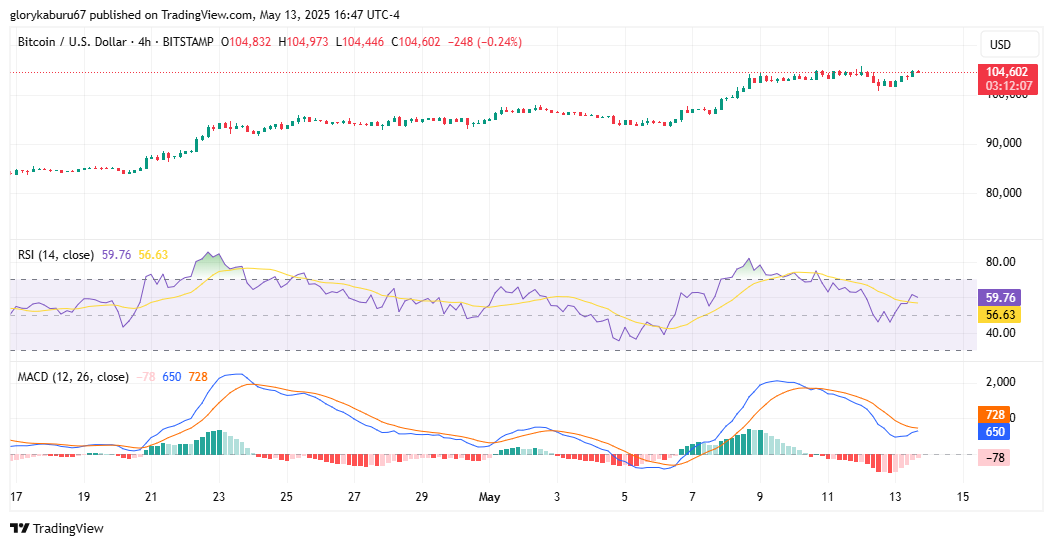The width and height of the screenshot is (1053, 546).
Task: Click the May label on time axis
Action: click(x=489, y=496)
